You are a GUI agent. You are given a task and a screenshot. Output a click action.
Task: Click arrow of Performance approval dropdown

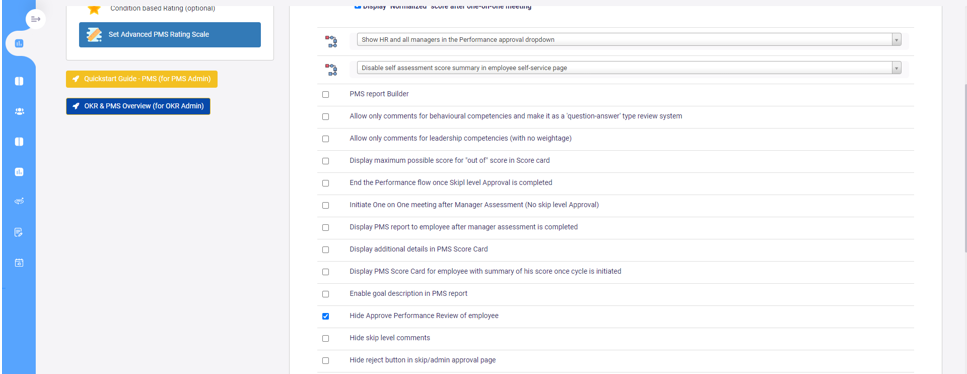[x=896, y=39]
